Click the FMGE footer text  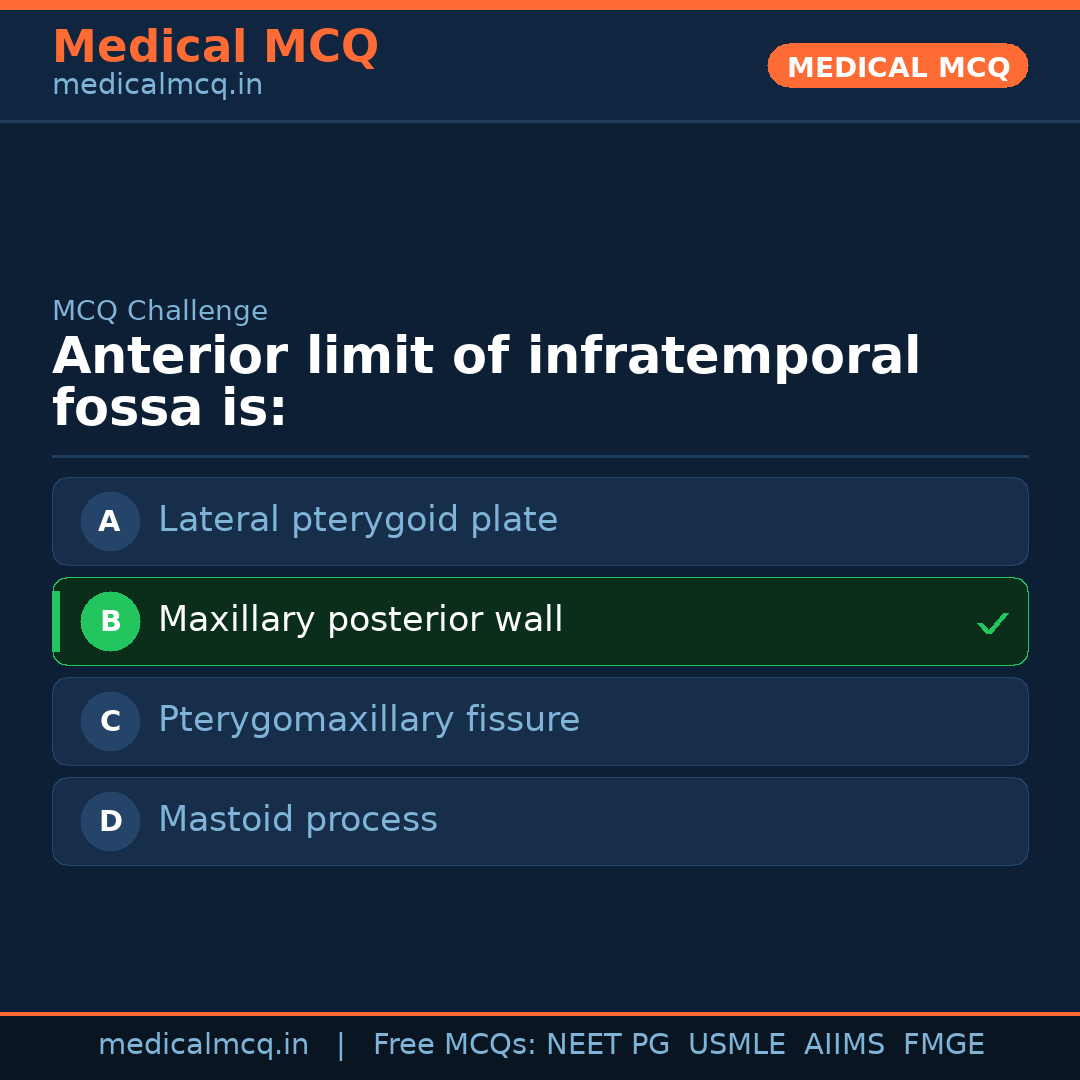pyautogui.click(x=943, y=1045)
